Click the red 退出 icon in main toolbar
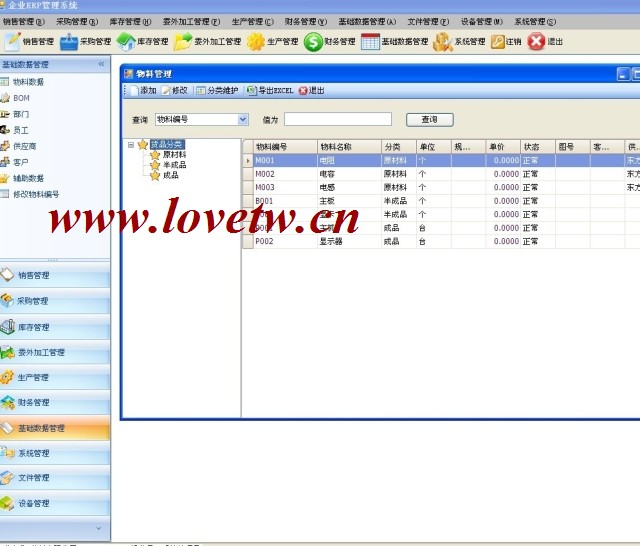The image size is (640, 546). pos(536,42)
